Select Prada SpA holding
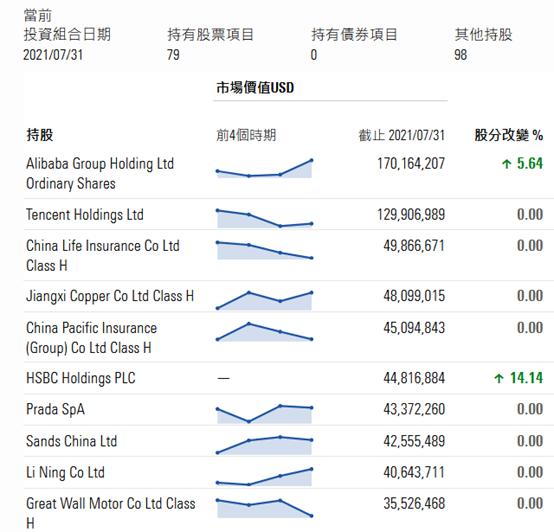Screen dimensions: 554x532 click(x=55, y=410)
